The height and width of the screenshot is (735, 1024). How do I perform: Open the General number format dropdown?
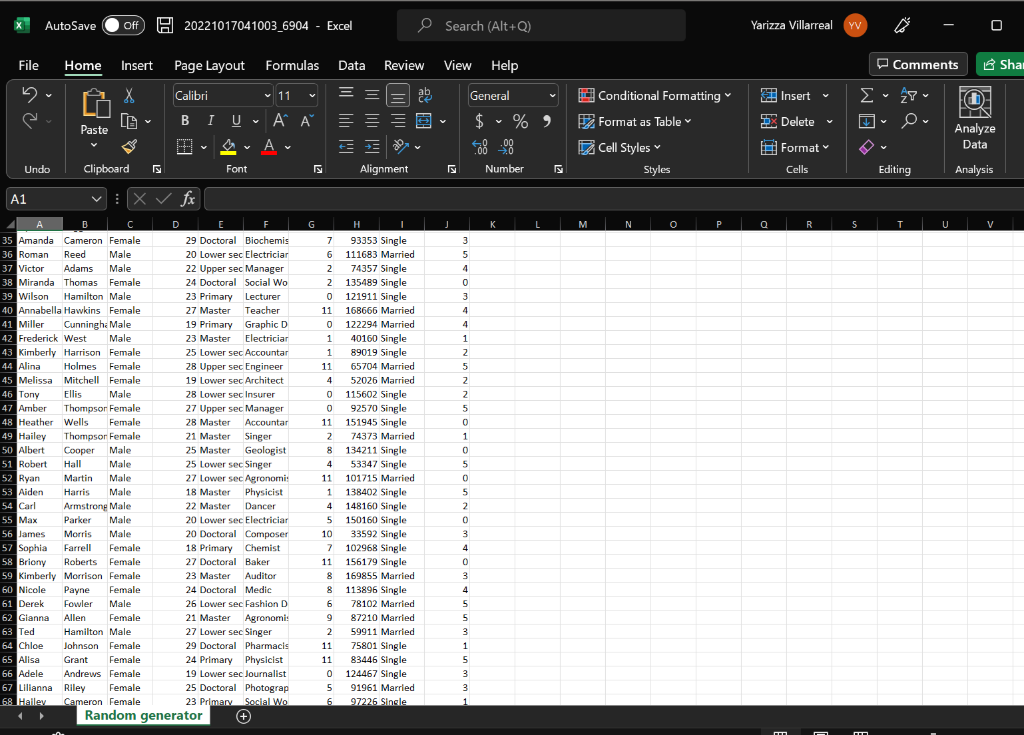click(552, 95)
